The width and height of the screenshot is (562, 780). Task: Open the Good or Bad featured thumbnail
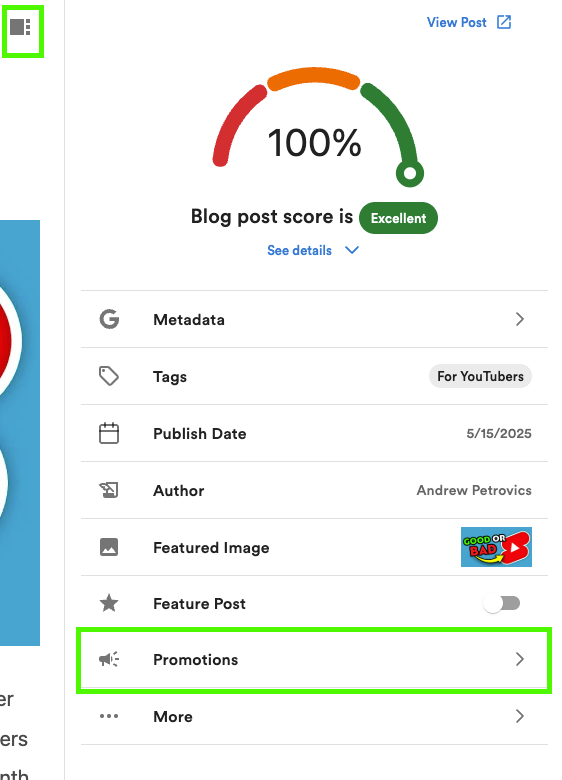pyautogui.click(x=496, y=547)
